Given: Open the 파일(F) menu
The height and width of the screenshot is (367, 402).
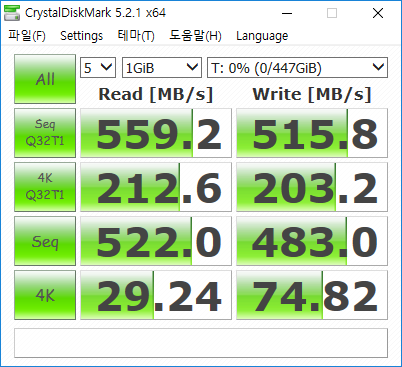Looking at the screenshot, I should (27, 36).
